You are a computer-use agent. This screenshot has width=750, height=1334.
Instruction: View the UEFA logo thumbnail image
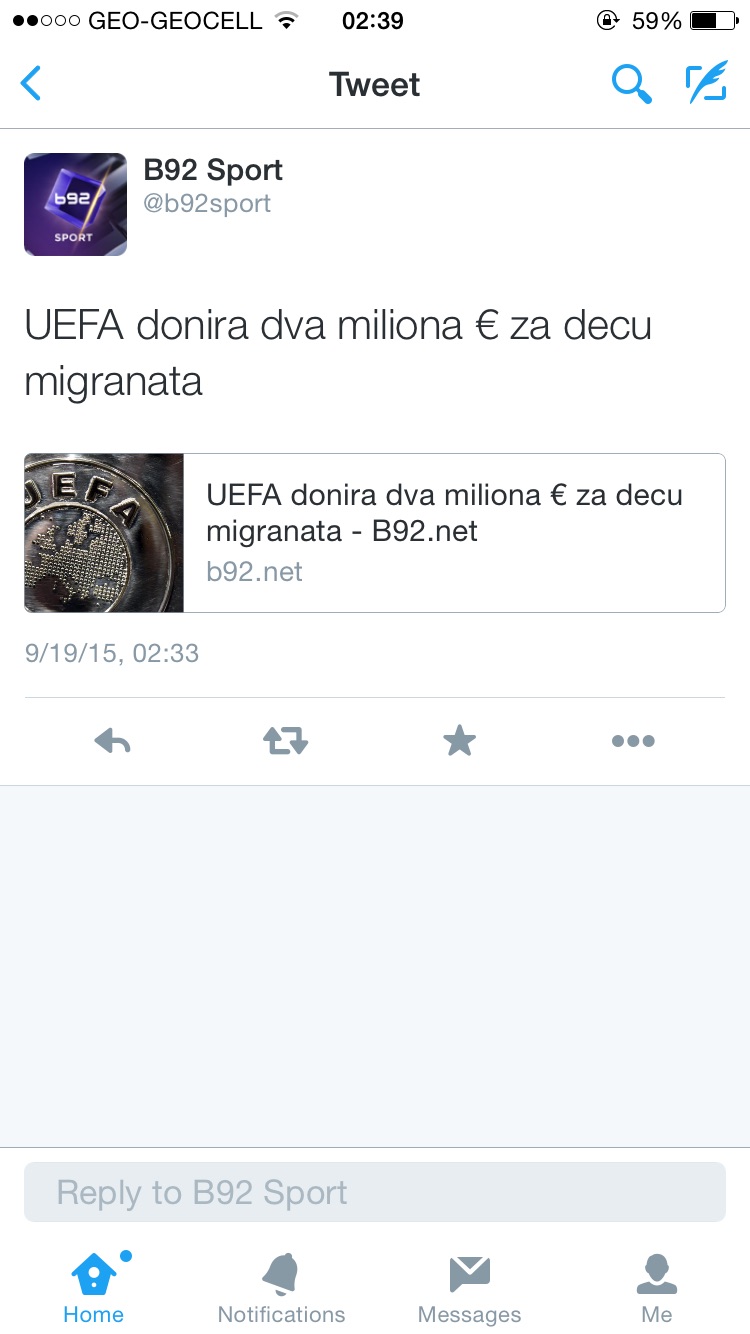click(104, 533)
